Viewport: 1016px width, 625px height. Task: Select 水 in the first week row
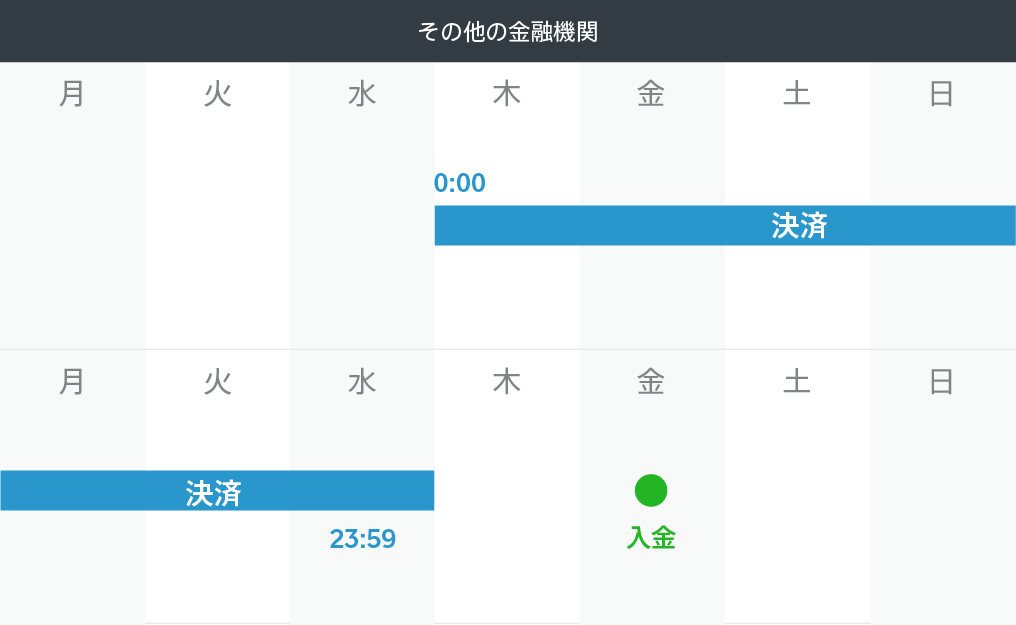tap(362, 94)
